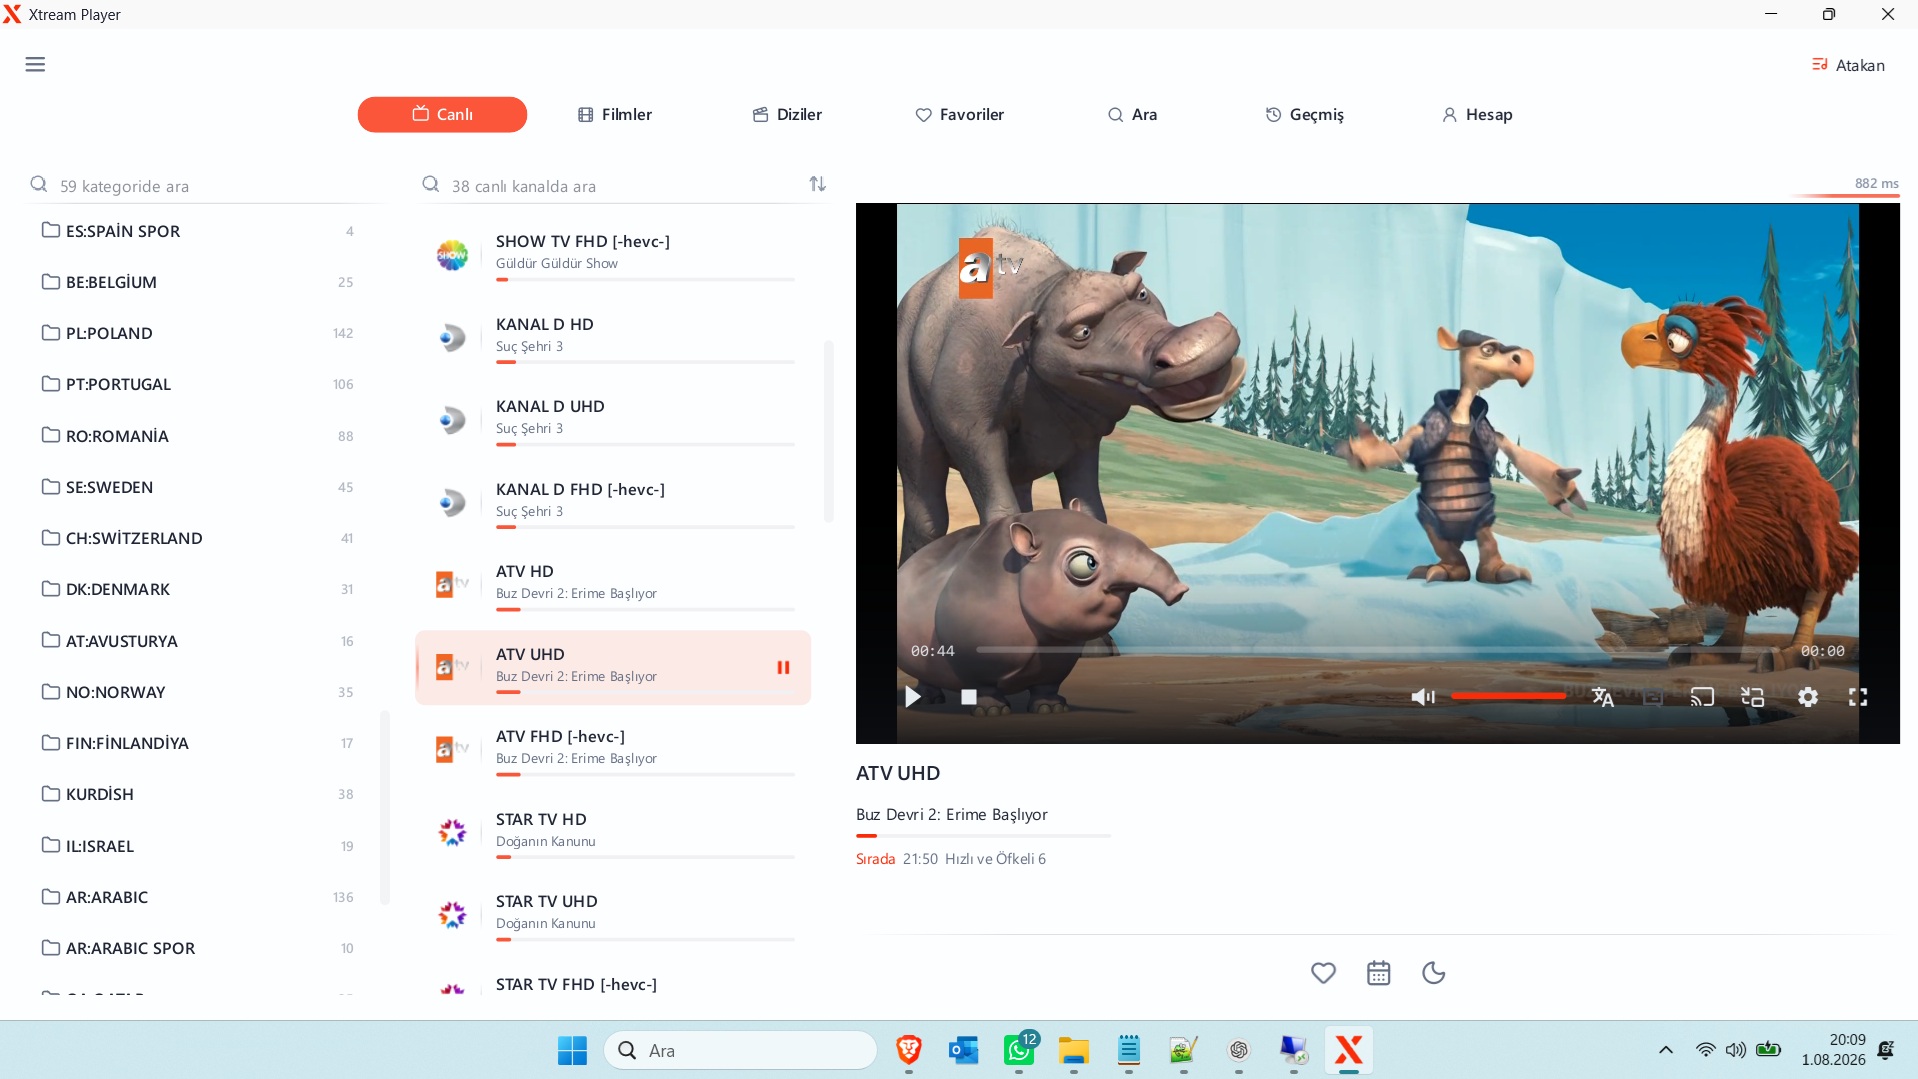The image size is (1918, 1079).
Task: Play the STAR TV UHD channel
Action: [x=613, y=915]
